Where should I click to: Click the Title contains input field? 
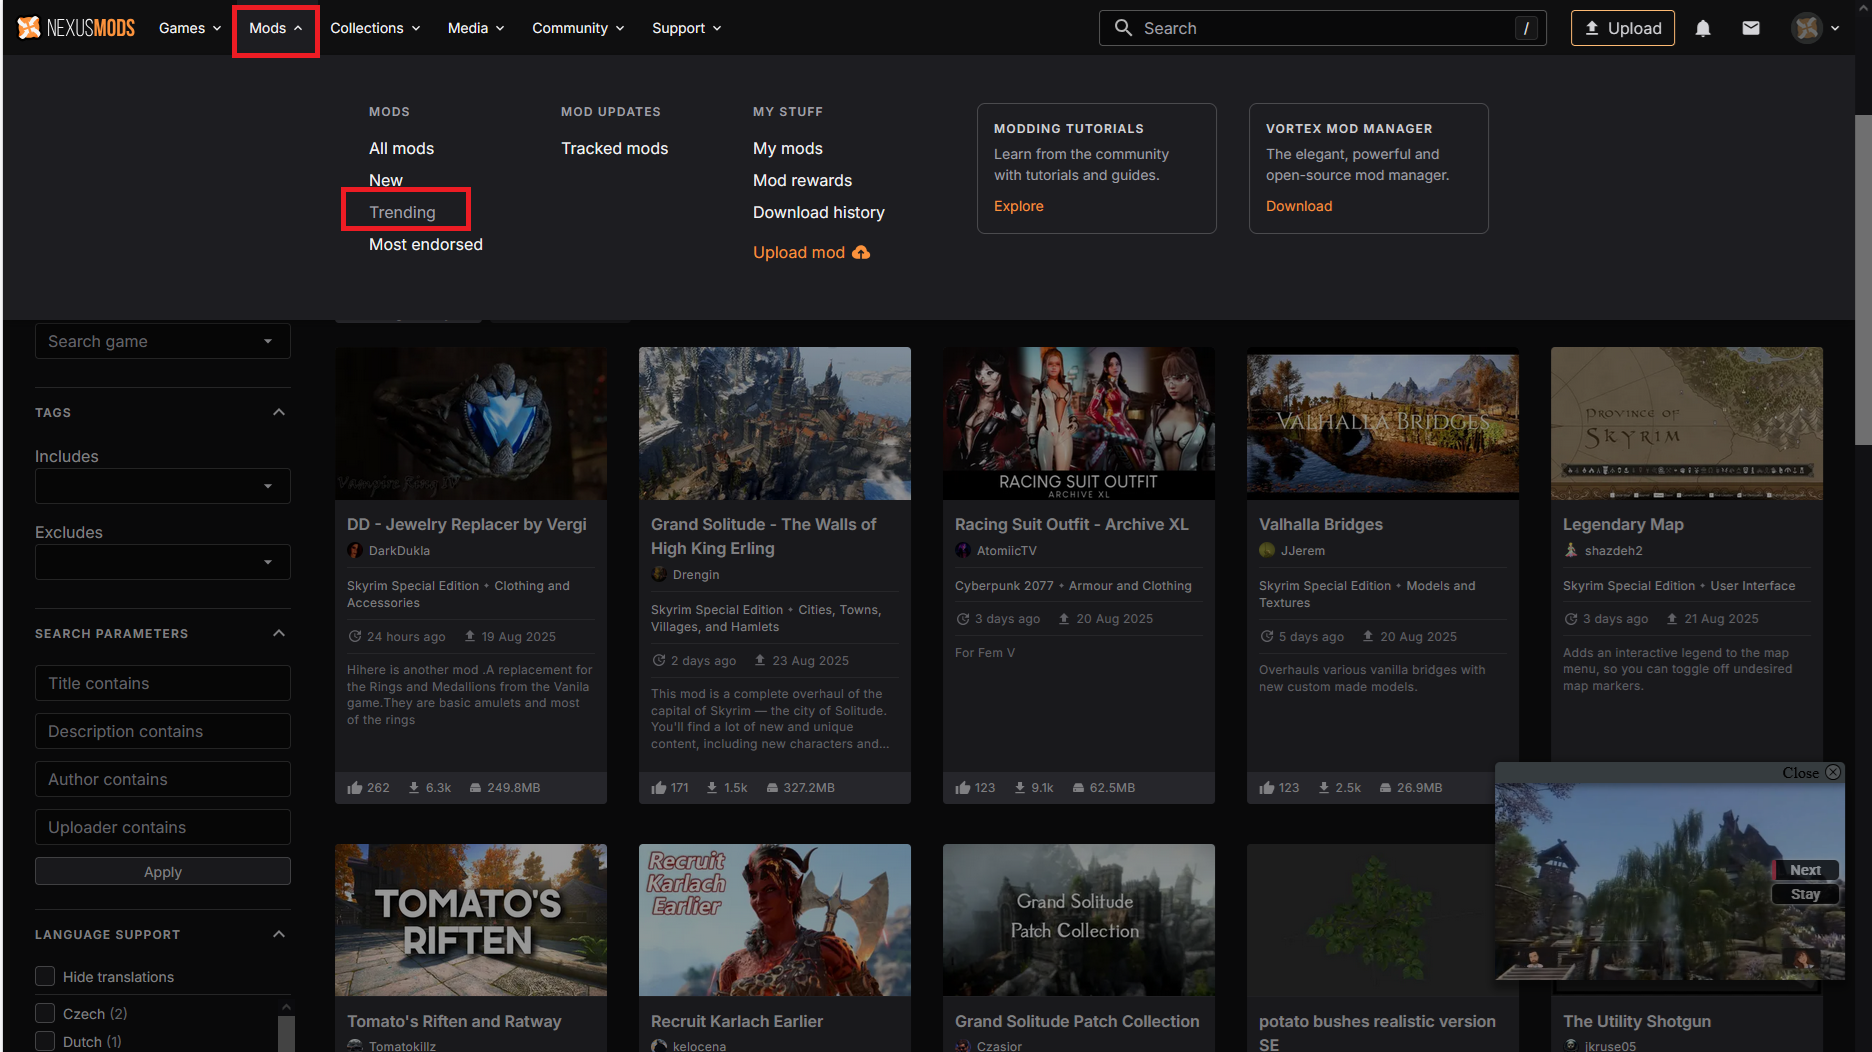162,683
